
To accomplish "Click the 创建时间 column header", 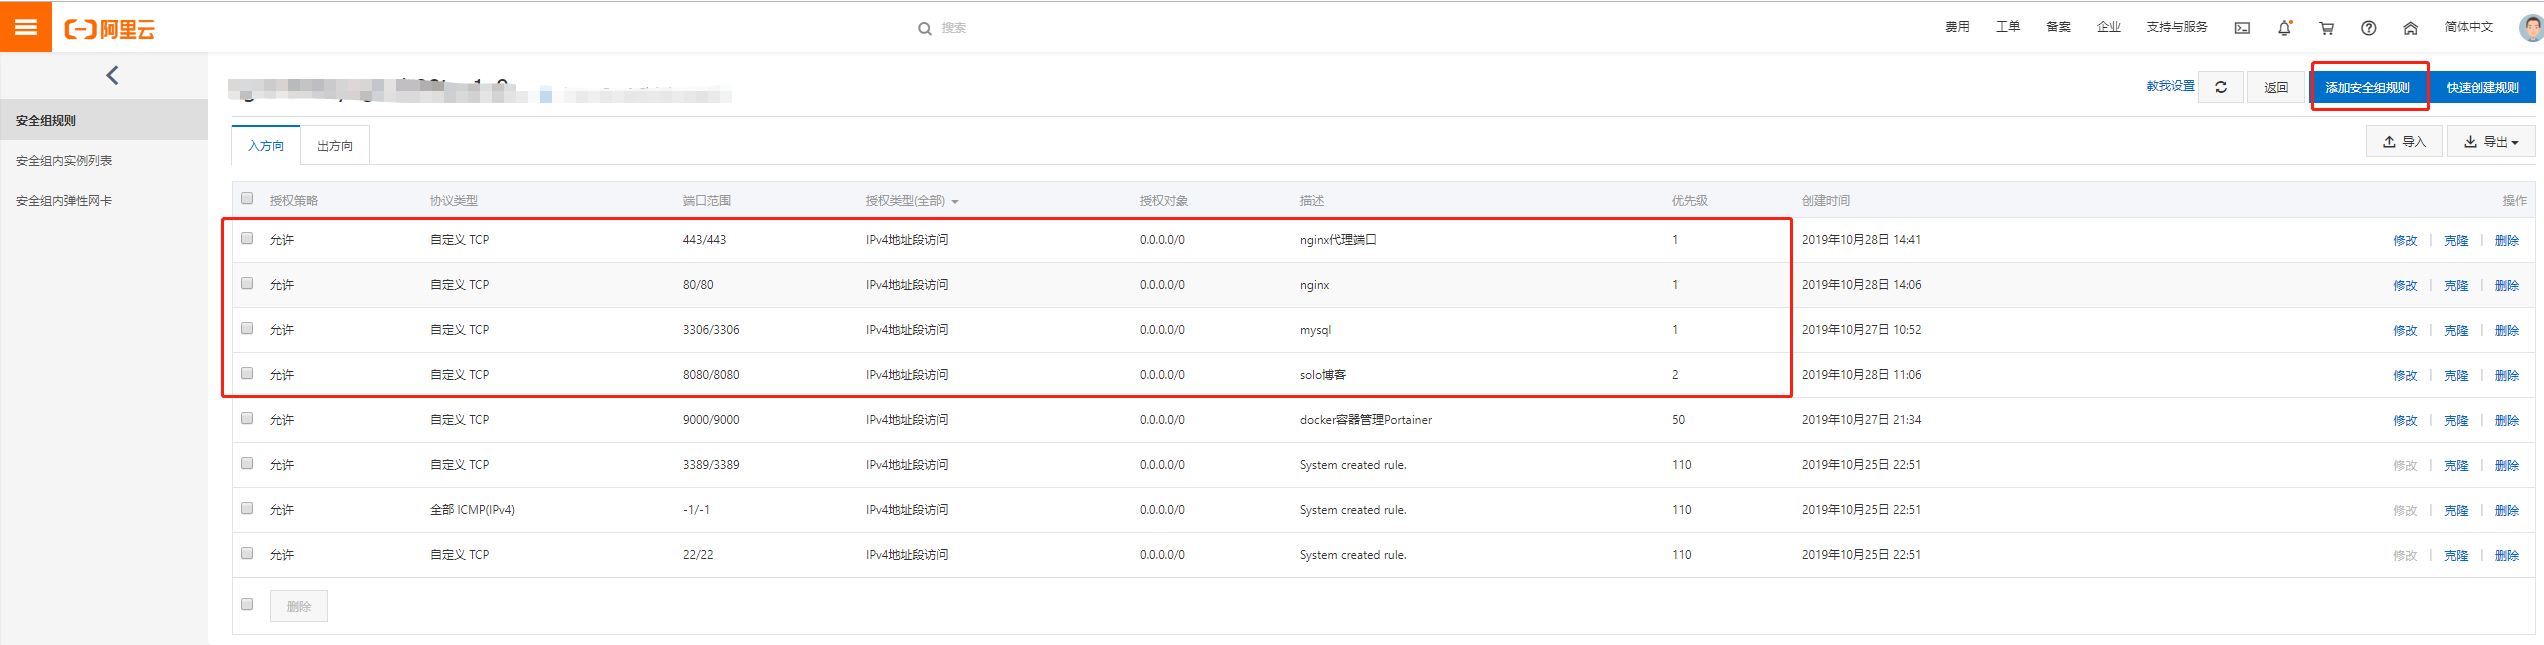I will point(1826,201).
